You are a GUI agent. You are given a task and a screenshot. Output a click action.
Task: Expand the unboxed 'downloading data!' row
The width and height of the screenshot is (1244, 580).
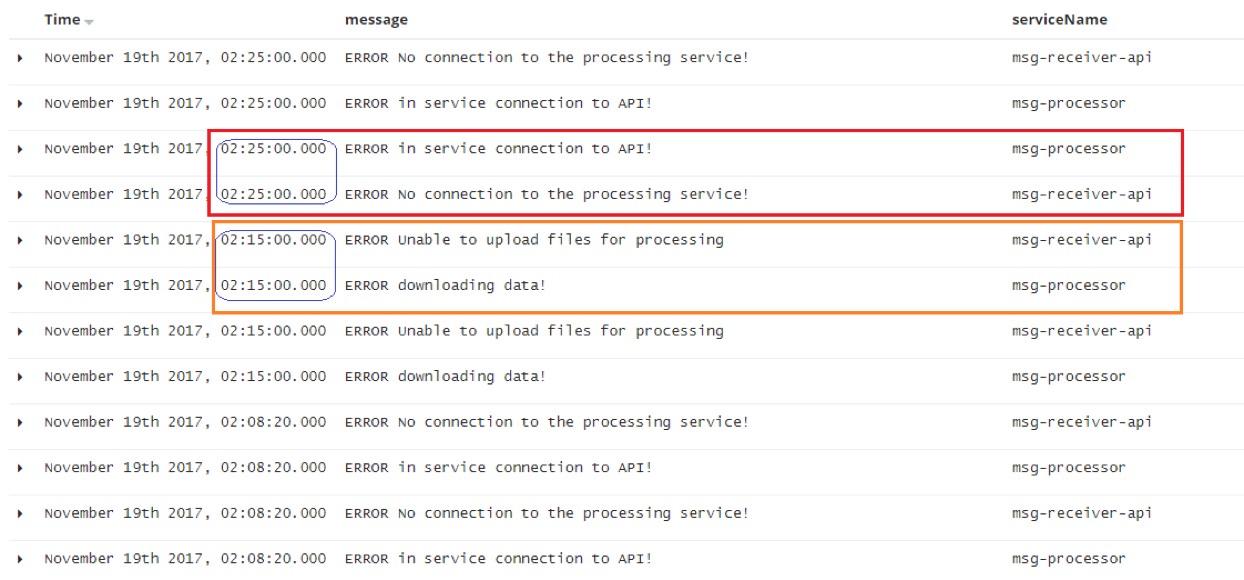pyautogui.click(x=20, y=377)
